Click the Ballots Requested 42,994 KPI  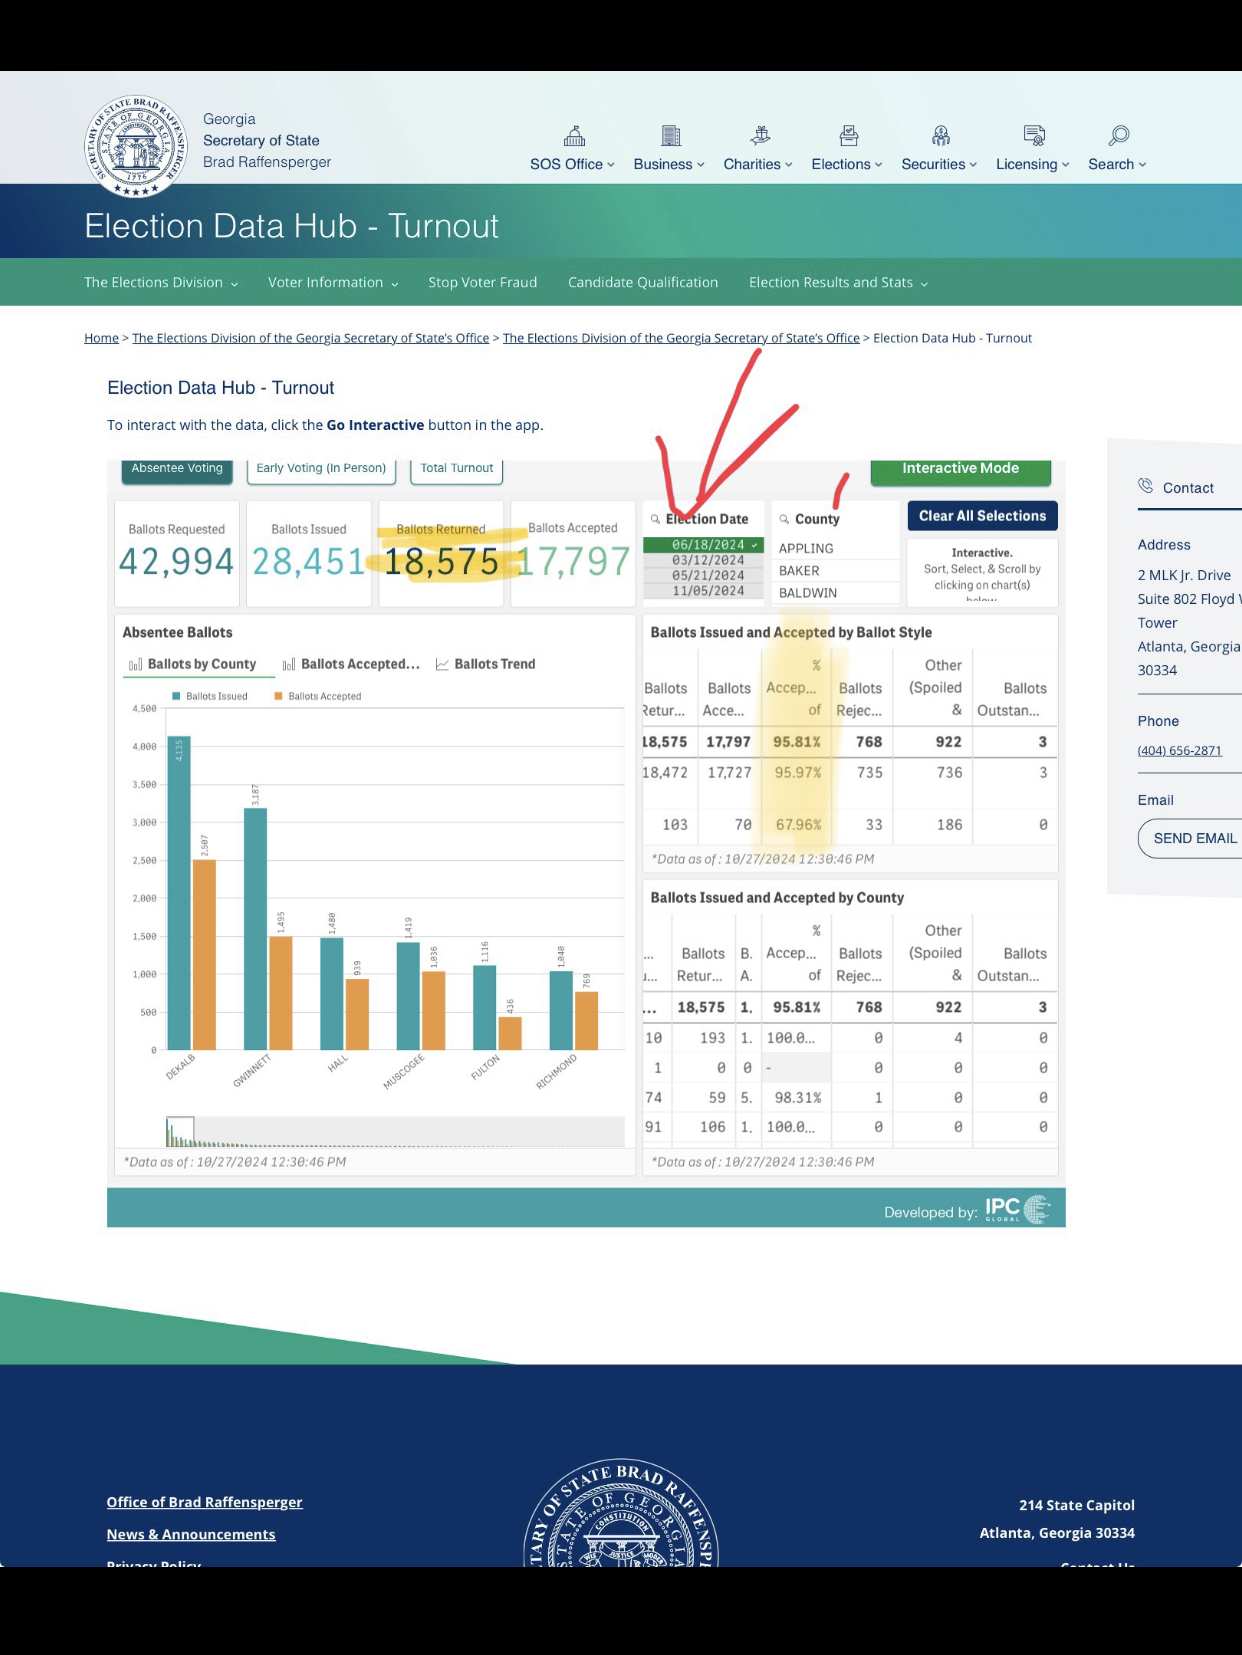click(x=176, y=552)
